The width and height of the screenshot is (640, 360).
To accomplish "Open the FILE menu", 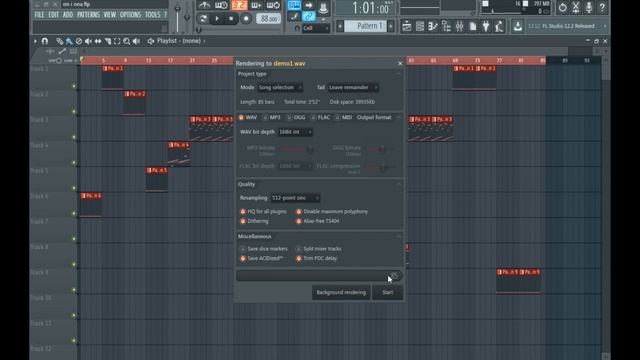I will pyautogui.click(x=39, y=15).
